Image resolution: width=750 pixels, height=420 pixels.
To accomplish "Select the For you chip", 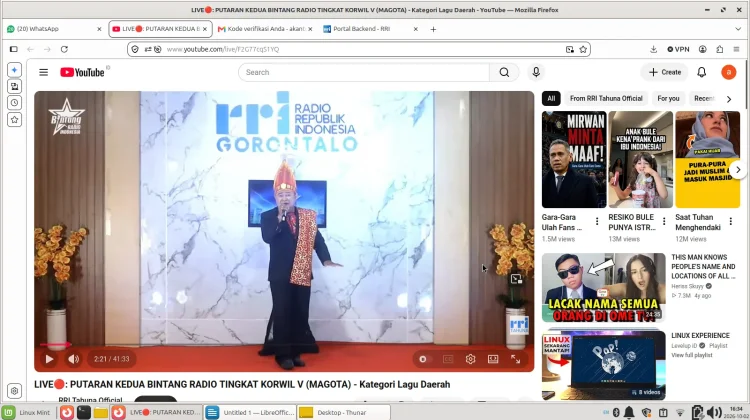I will 668,99.
